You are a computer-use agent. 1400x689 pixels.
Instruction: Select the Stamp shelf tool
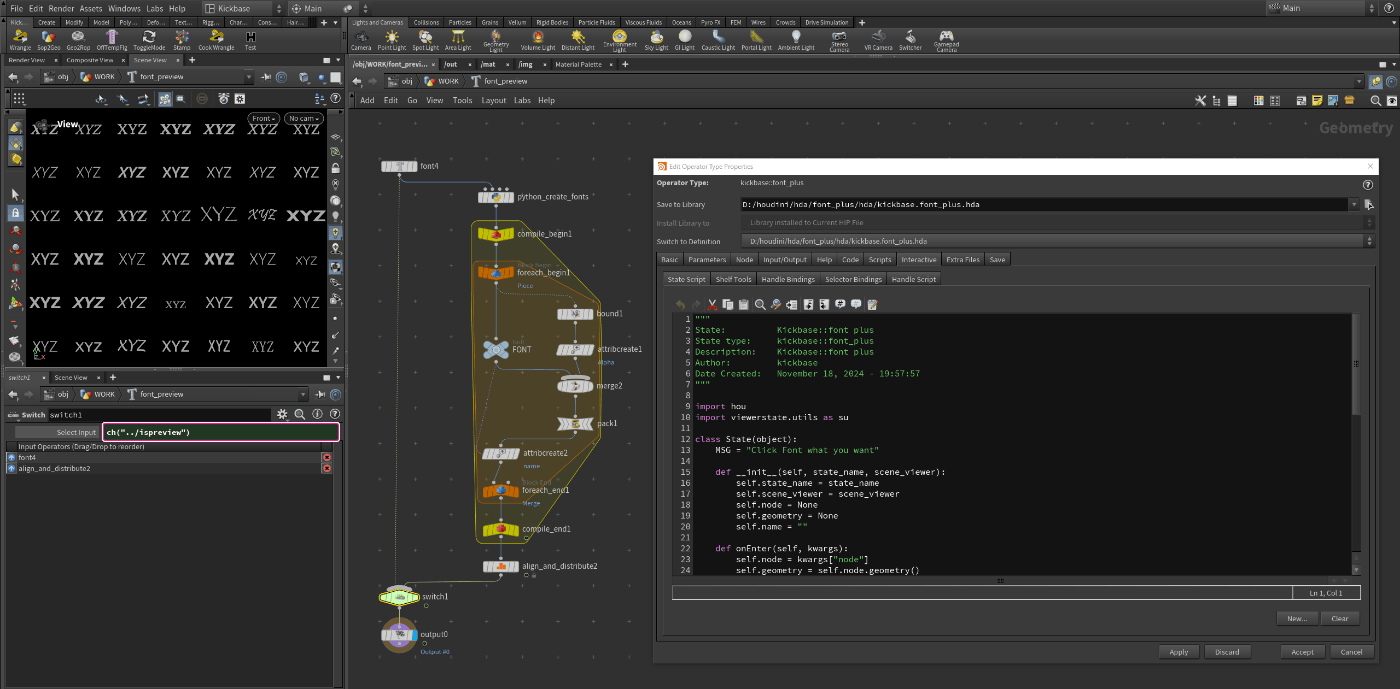pos(182,40)
